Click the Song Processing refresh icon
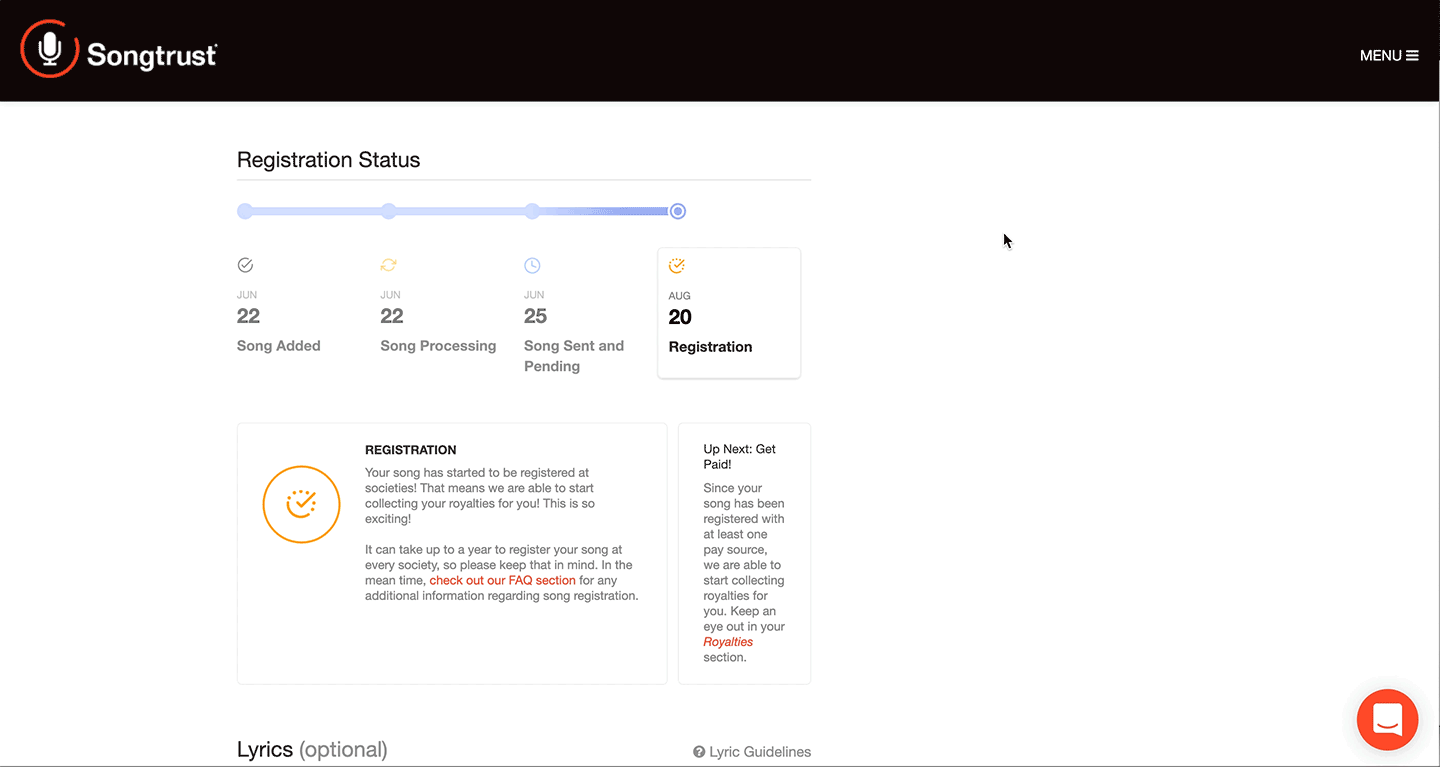This screenshot has height=767, width=1440. 389,265
